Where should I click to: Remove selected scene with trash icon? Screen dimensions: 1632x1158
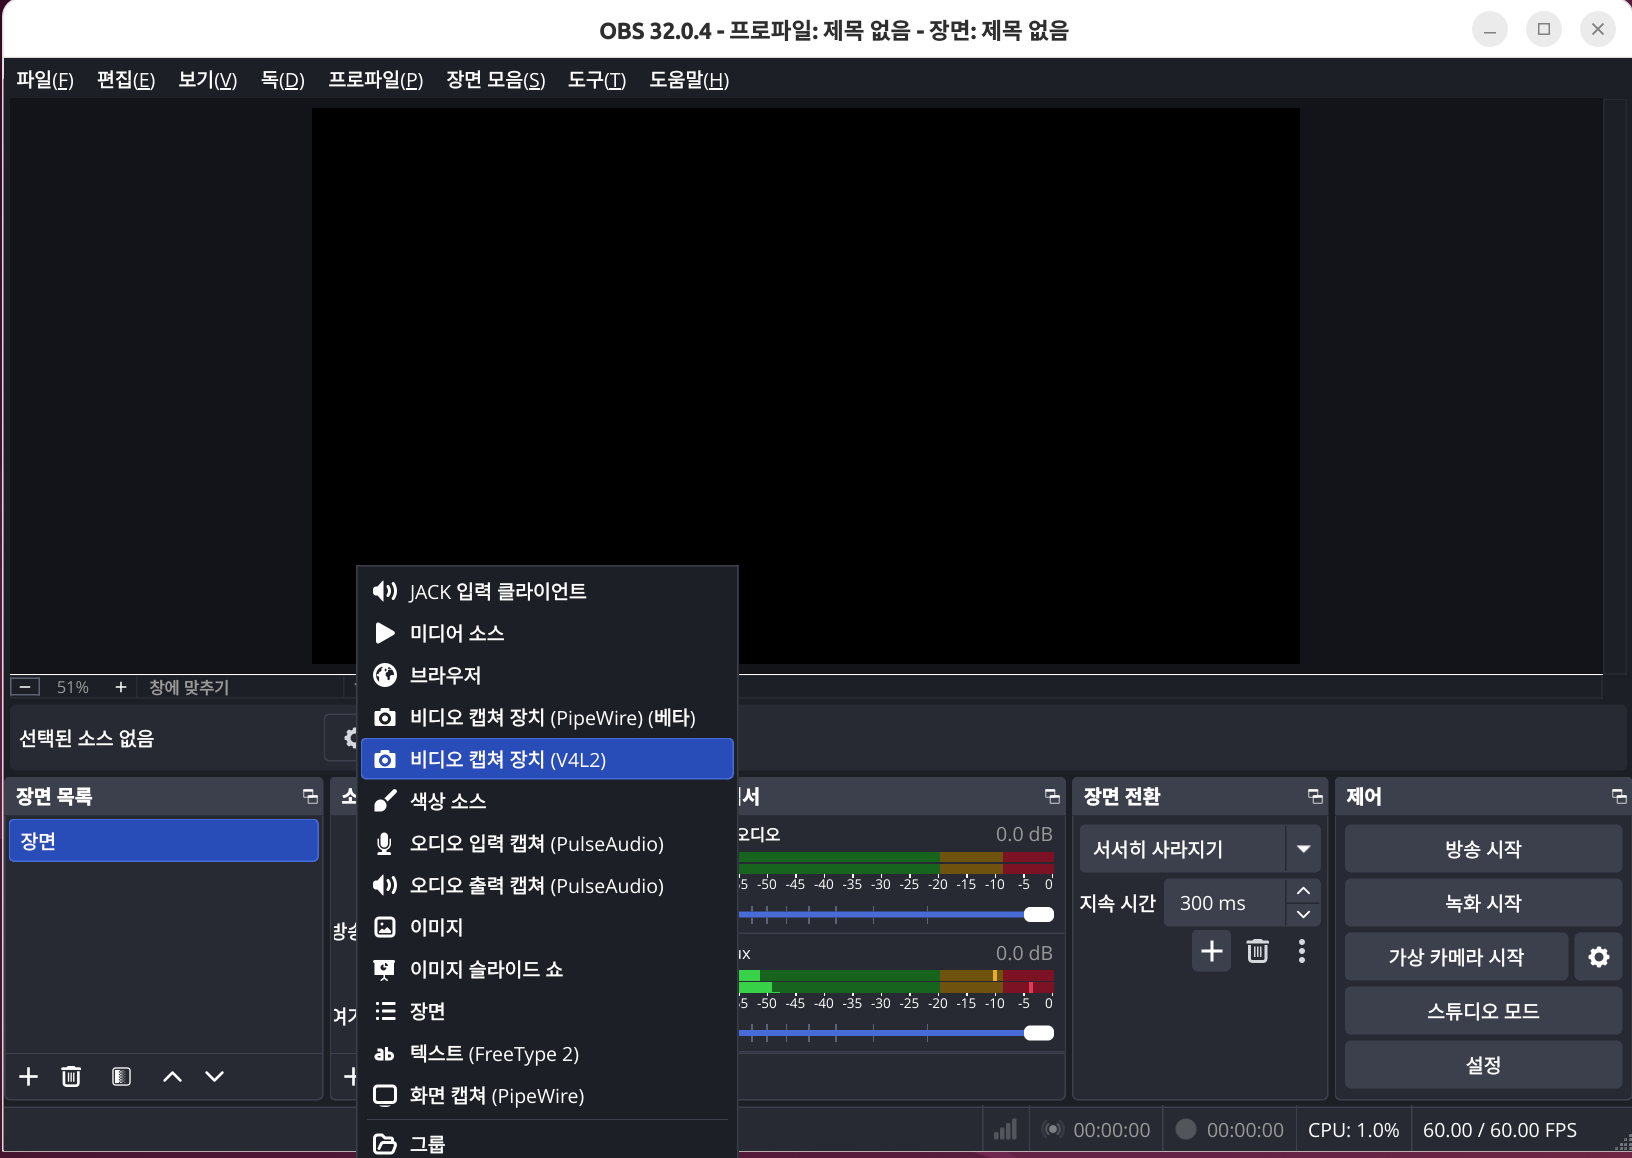pyautogui.click(x=71, y=1076)
